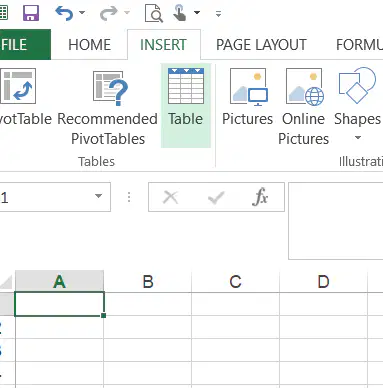Click the A1 cell fill handle
Screen dimensions: 383x388
104,315
